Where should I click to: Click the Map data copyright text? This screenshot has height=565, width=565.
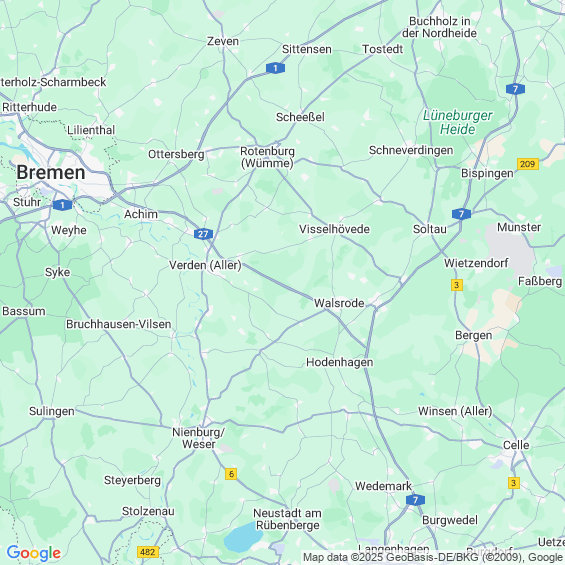point(433,557)
